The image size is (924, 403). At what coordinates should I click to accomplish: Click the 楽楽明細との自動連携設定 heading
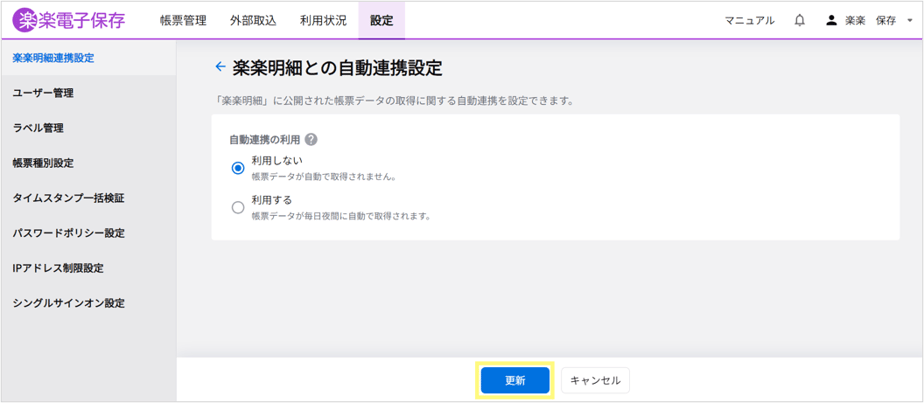pos(338,67)
